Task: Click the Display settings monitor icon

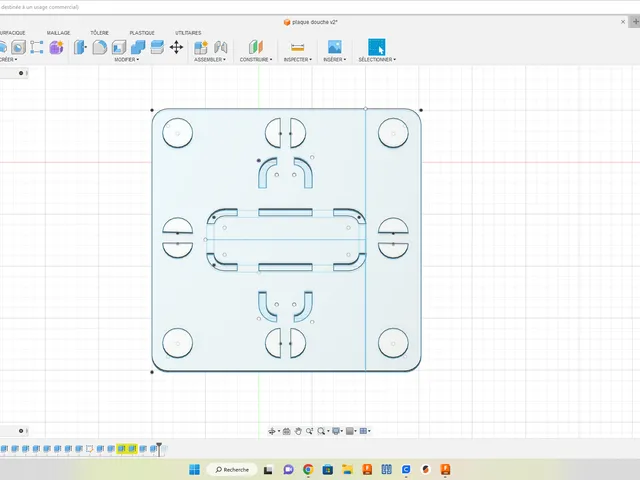Action: (x=336, y=431)
